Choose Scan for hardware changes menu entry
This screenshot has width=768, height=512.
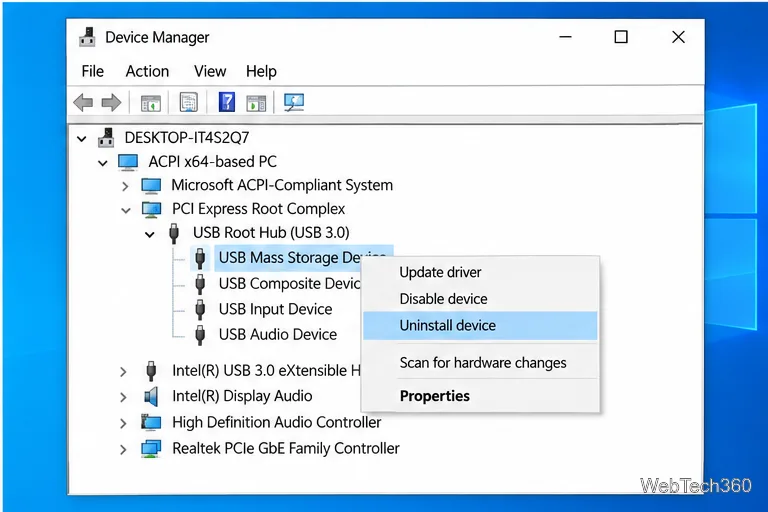pyautogui.click(x=480, y=363)
